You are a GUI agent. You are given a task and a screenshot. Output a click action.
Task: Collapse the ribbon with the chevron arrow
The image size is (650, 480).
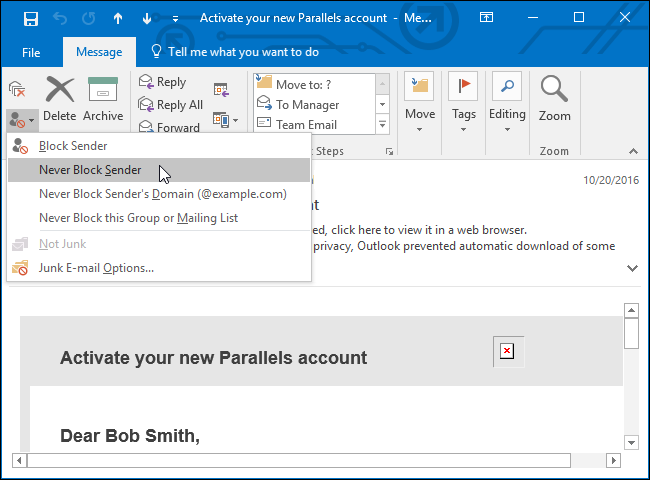click(x=633, y=151)
